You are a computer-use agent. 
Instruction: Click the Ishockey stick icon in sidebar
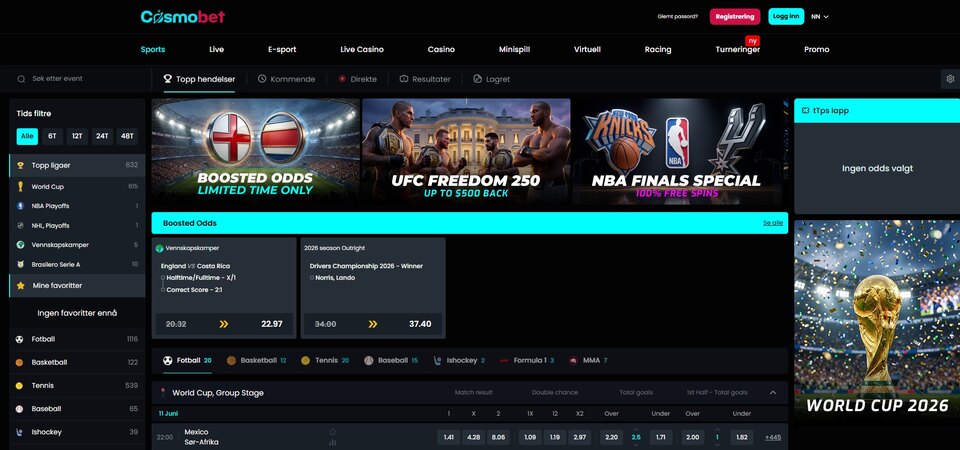(19, 432)
